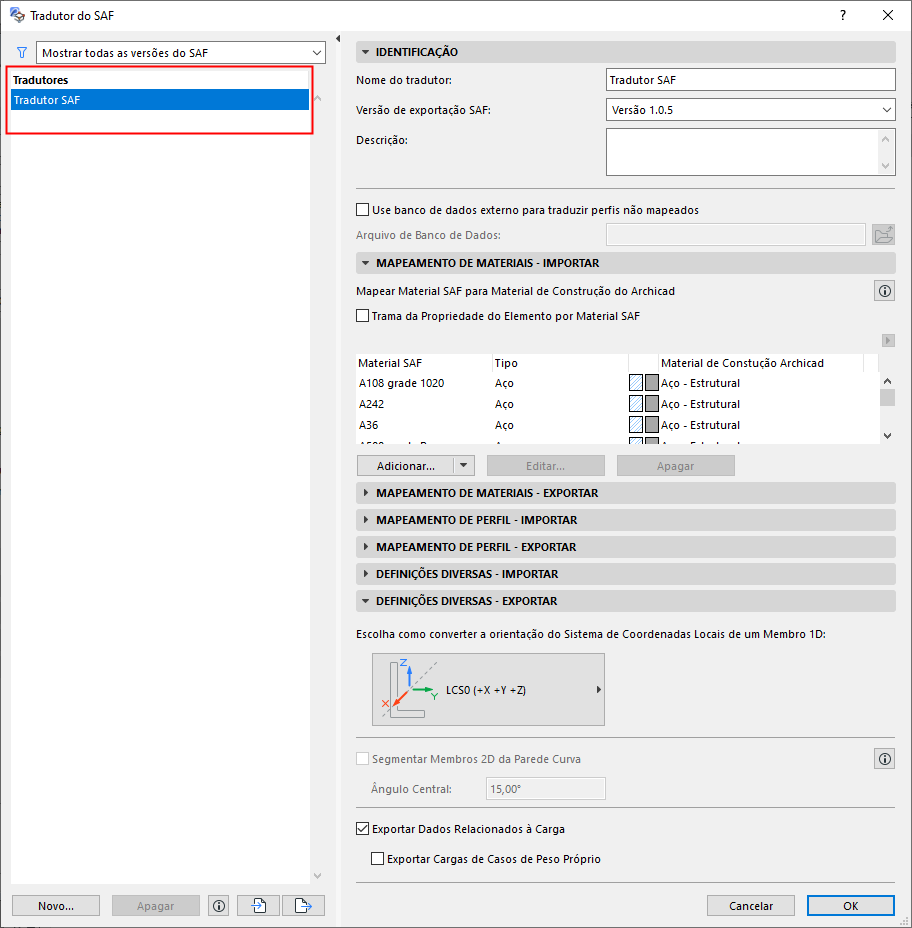This screenshot has width=912, height=928.
Task: Click the hatch pattern icon in the A36 row
Action: coord(636,425)
